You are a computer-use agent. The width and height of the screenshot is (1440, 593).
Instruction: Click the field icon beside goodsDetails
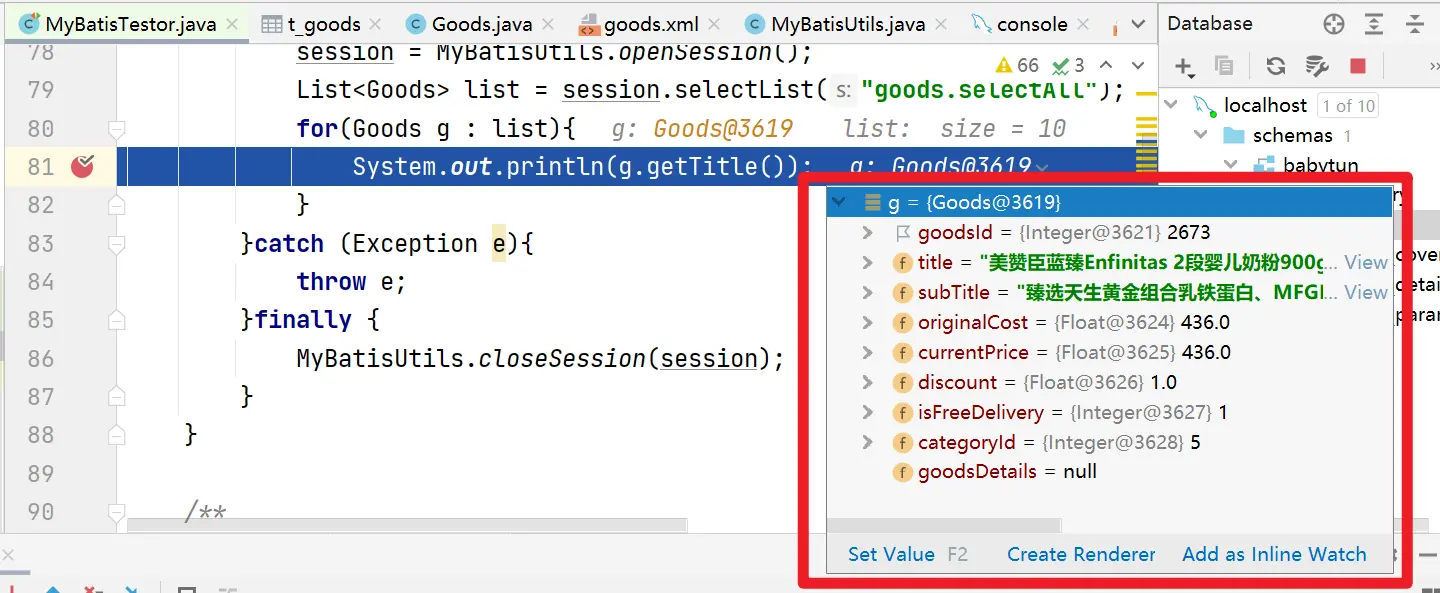coord(902,472)
